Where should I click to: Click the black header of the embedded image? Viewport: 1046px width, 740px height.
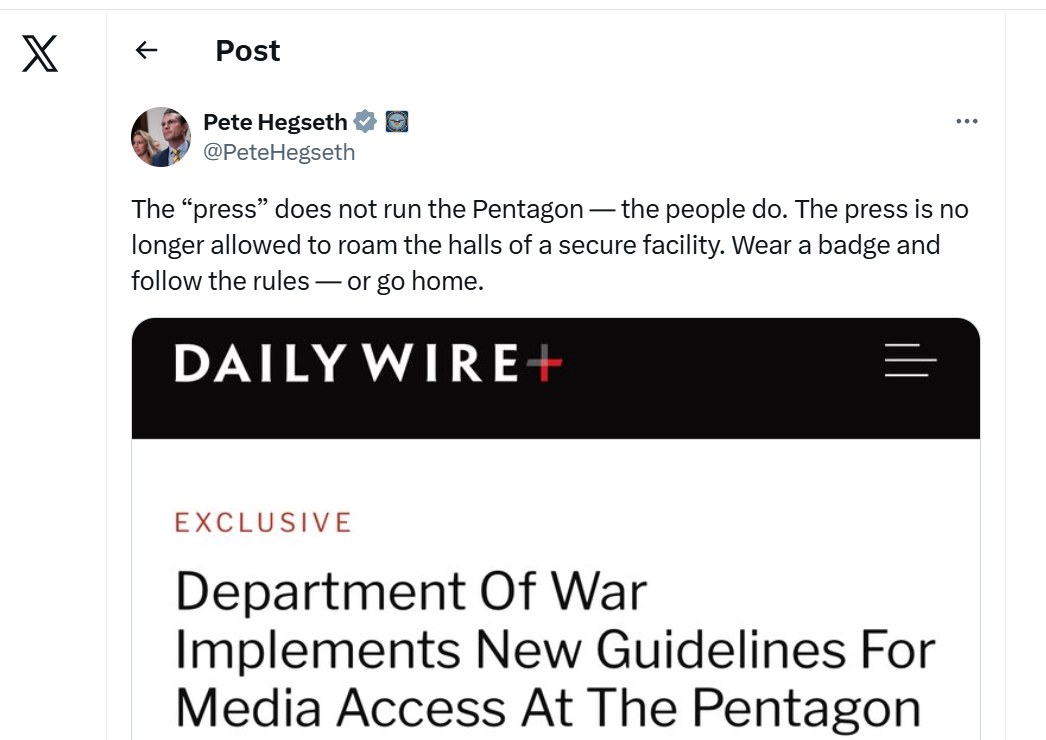[556, 378]
